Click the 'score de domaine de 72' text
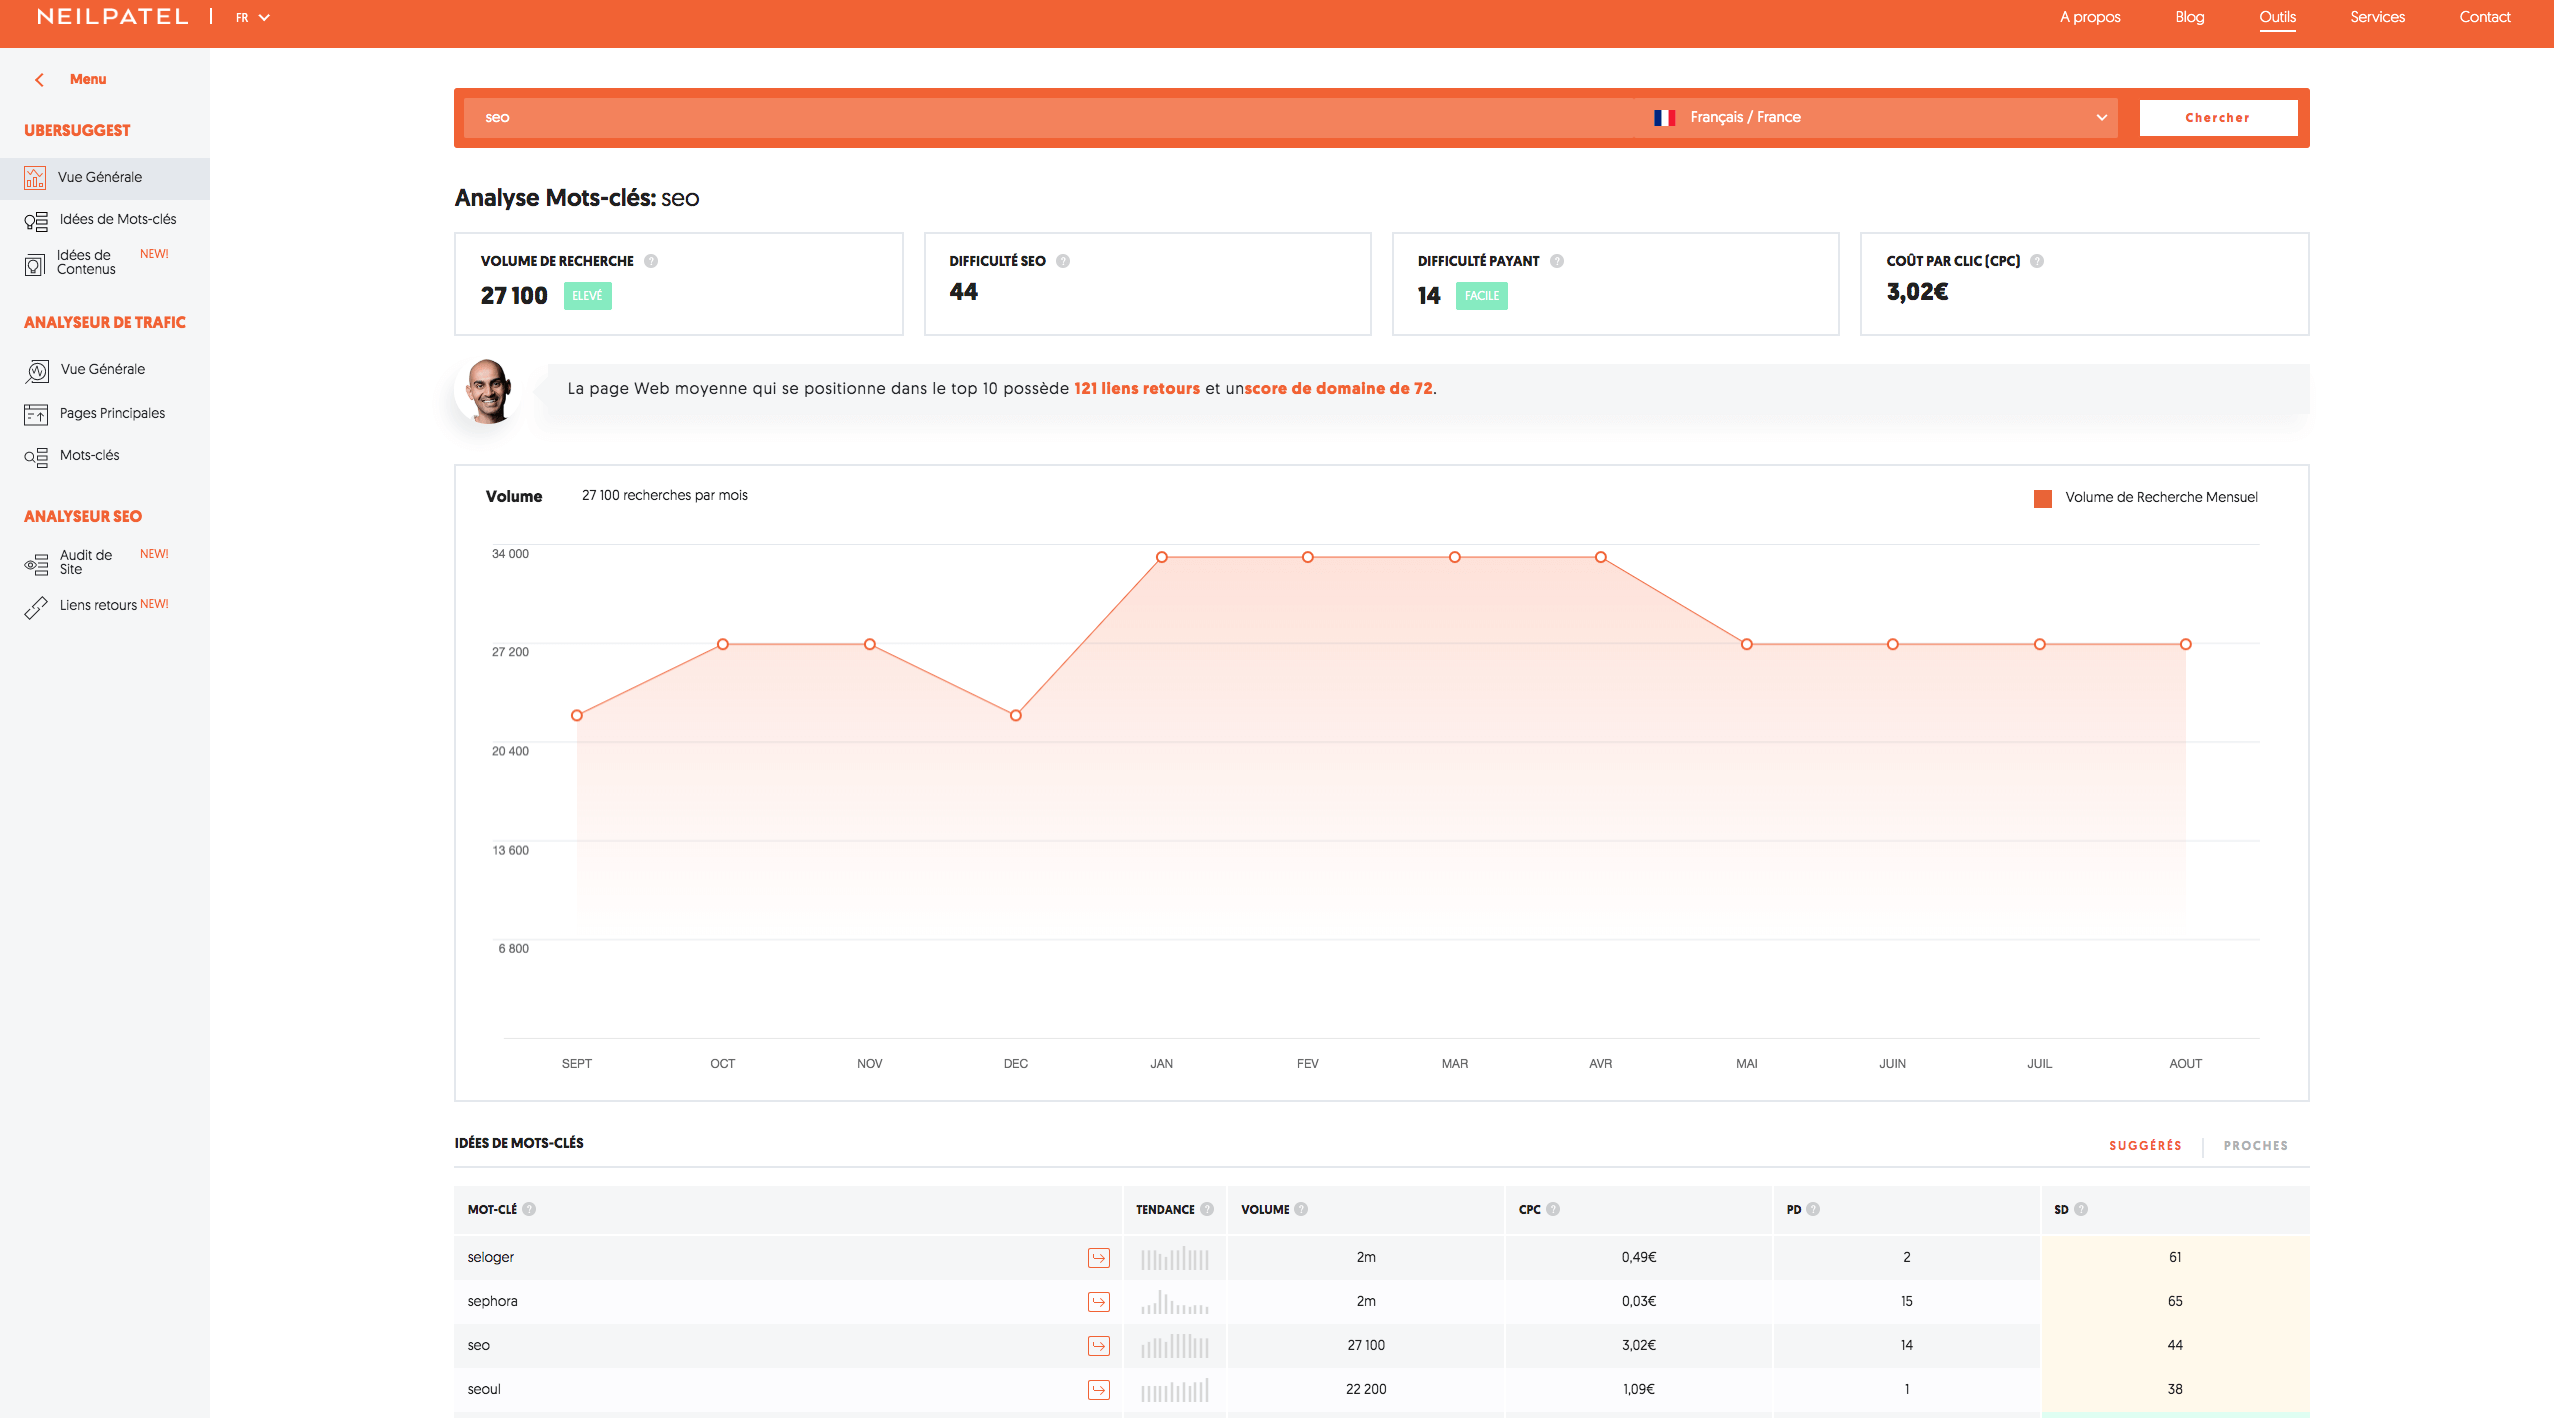Viewport: 2554px width, 1418px height. (1337, 389)
